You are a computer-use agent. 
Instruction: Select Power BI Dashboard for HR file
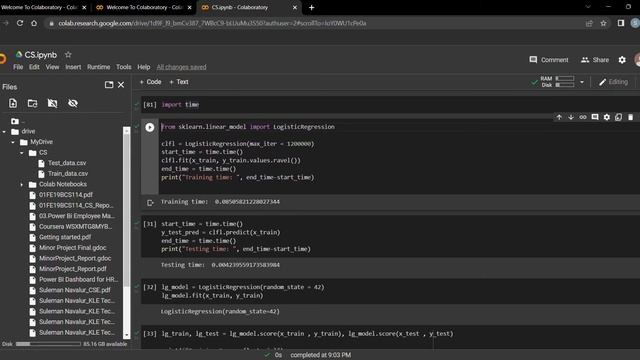78,280
